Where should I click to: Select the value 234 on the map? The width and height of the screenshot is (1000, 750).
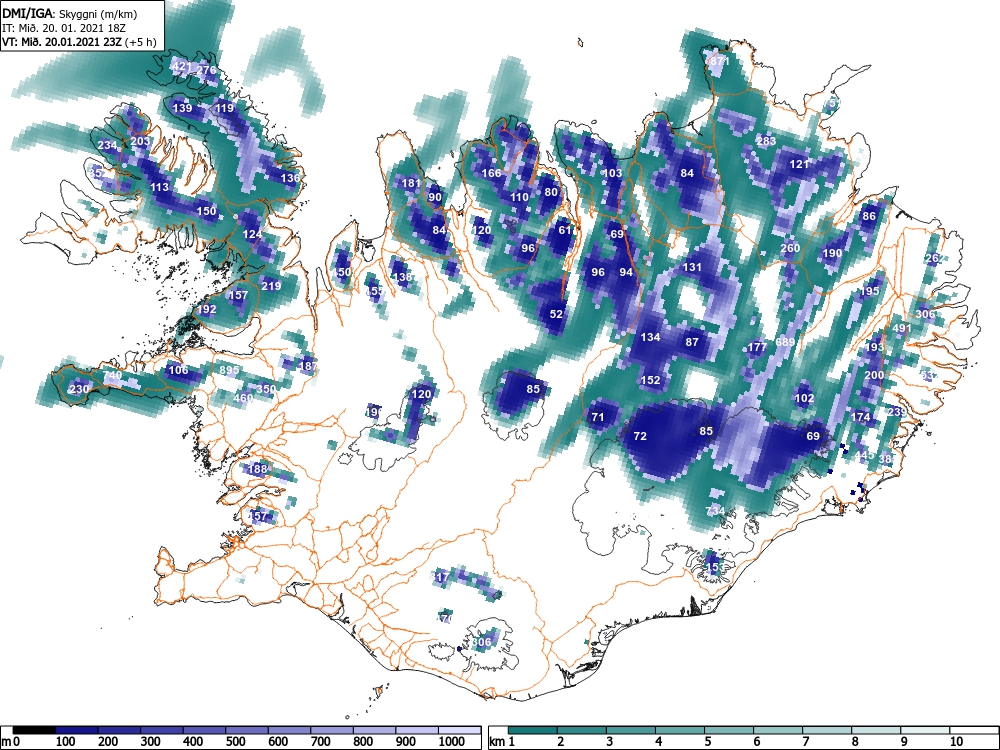108,145
